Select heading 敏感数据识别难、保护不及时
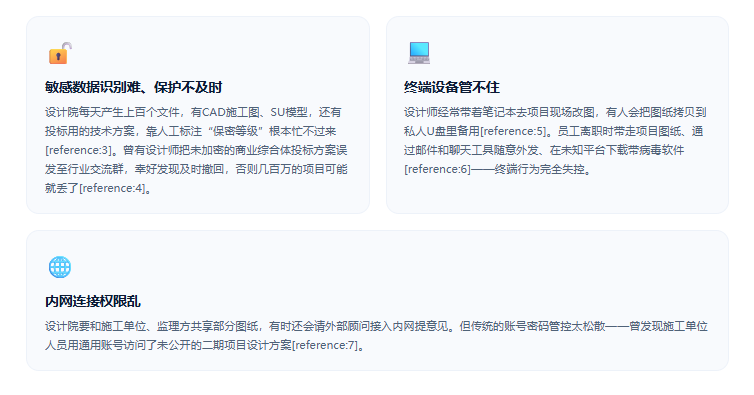 coord(134,88)
